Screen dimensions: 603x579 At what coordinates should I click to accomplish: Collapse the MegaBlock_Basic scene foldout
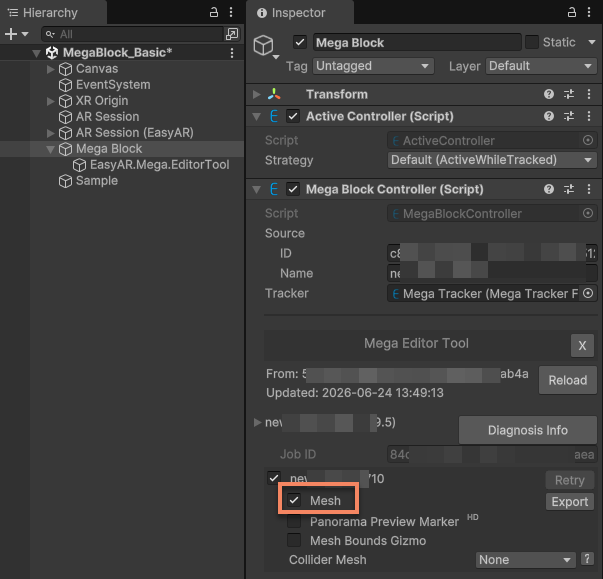point(37,53)
